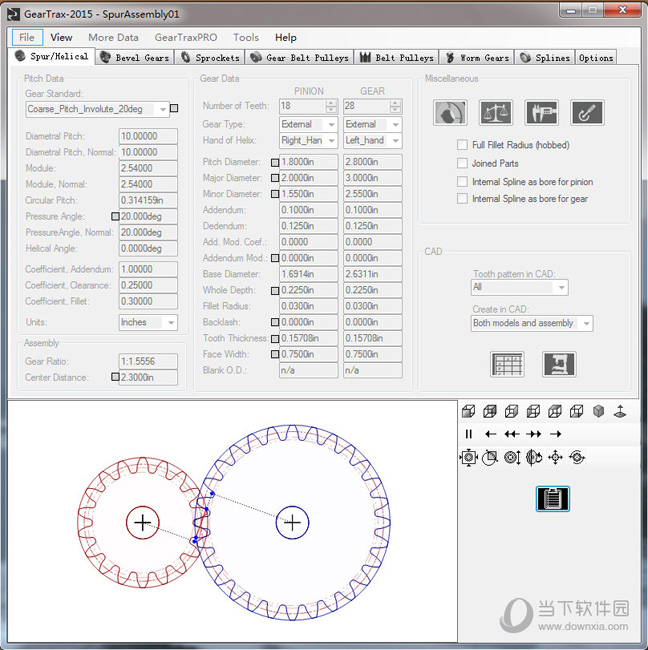This screenshot has height=650, width=648.
Task: Toggle the small box beside Face Width
Action: pos(274,354)
